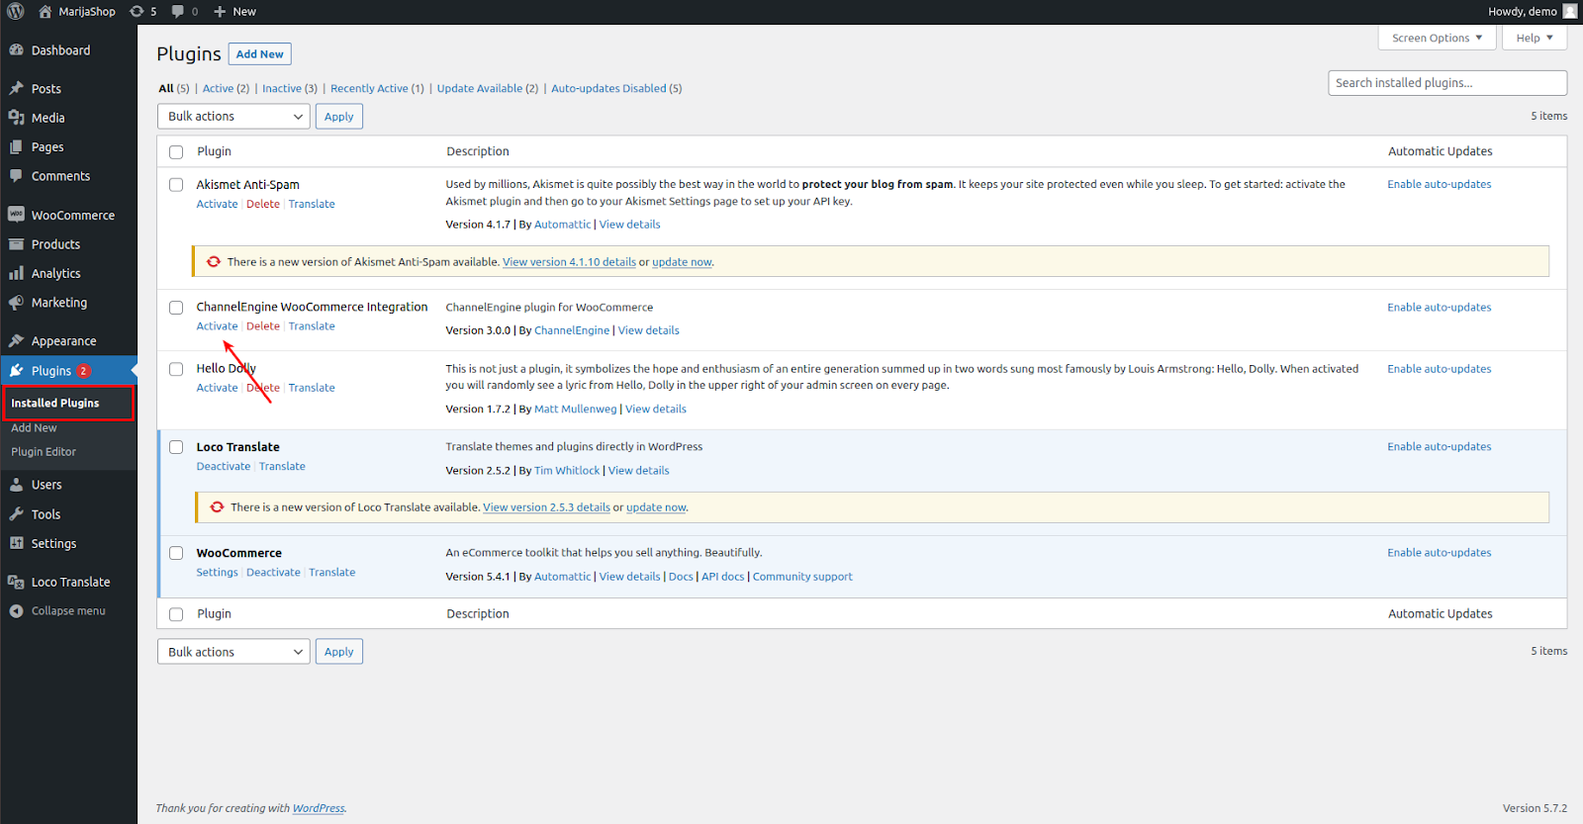1583x824 pixels.
Task: Deactivate the Loco Translate plugin
Action: [223, 466]
